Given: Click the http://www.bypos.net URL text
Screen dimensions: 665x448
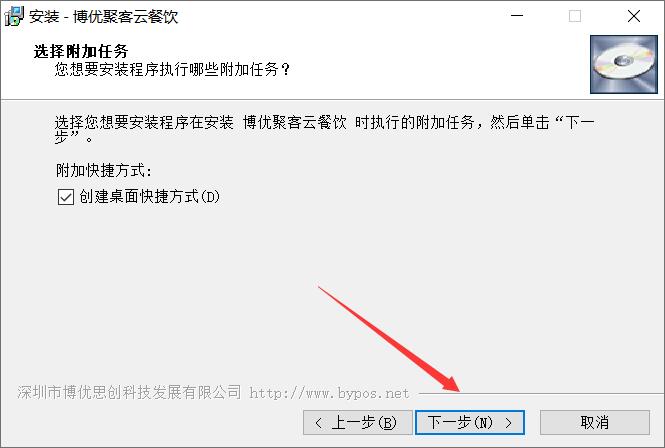Looking at the screenshot, I should click(x=329, y=393).
